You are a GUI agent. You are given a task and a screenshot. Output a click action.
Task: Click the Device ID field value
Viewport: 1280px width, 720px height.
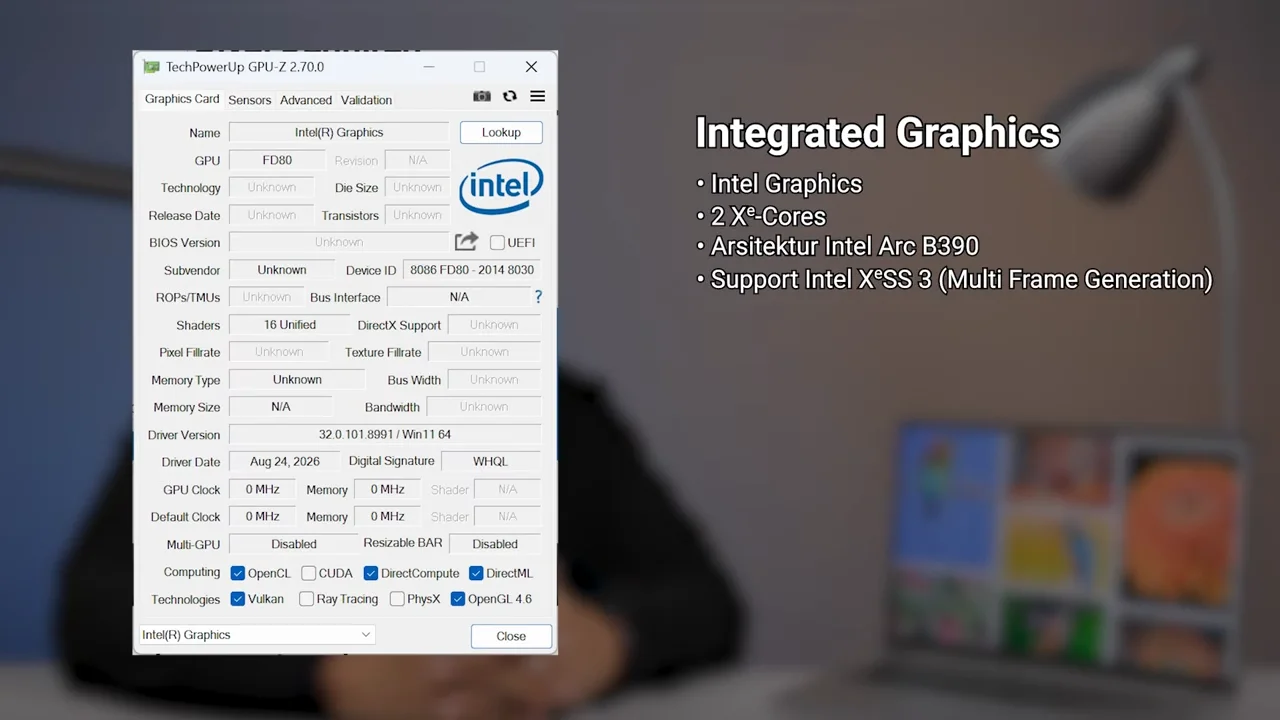tap(472, 270)
